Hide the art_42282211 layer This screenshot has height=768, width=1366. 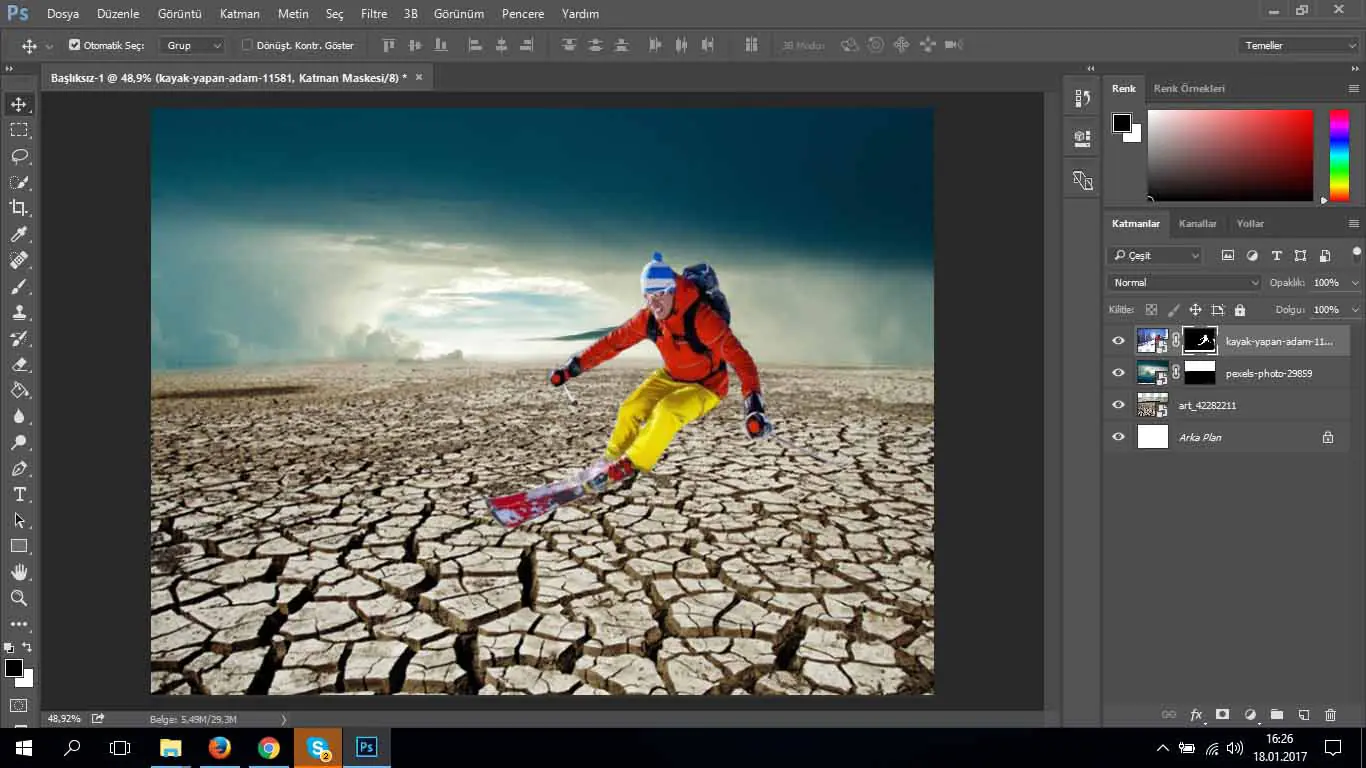pyautogui.click(x=1118, y=405)
